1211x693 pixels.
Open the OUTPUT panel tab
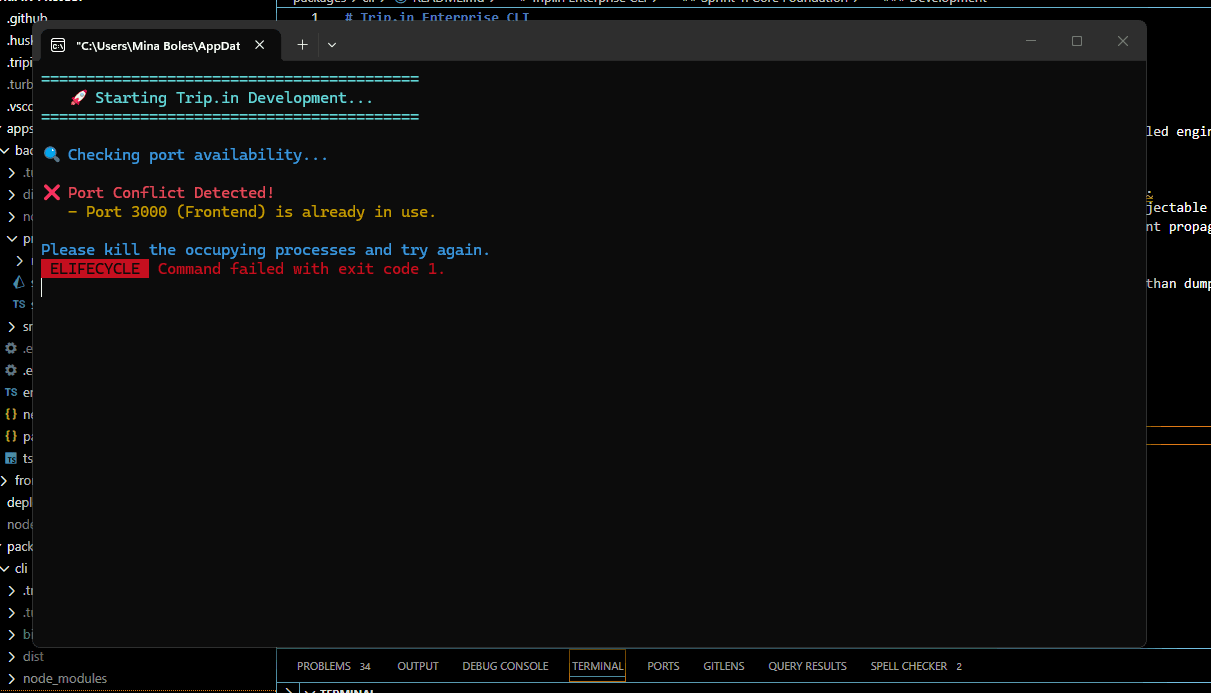coord(418,666)
